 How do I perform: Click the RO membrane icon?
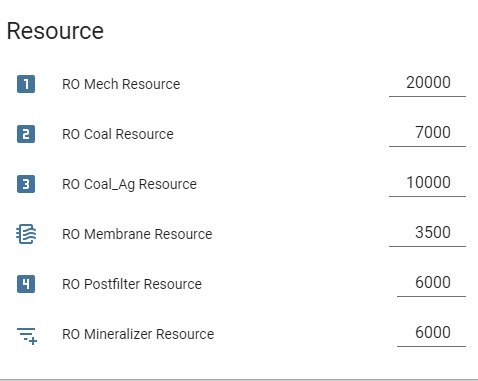[x=26, y=234]
